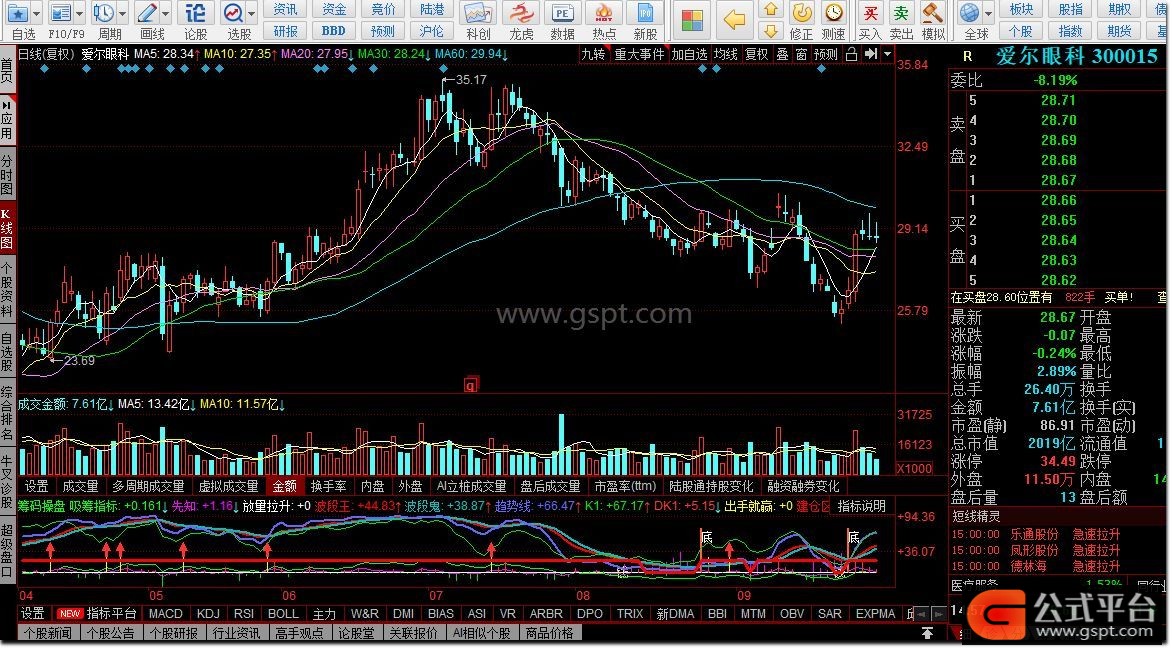Click the jump-to-end arrow icon on chart header
The image size is (1172, 648).
pos(870,54)
